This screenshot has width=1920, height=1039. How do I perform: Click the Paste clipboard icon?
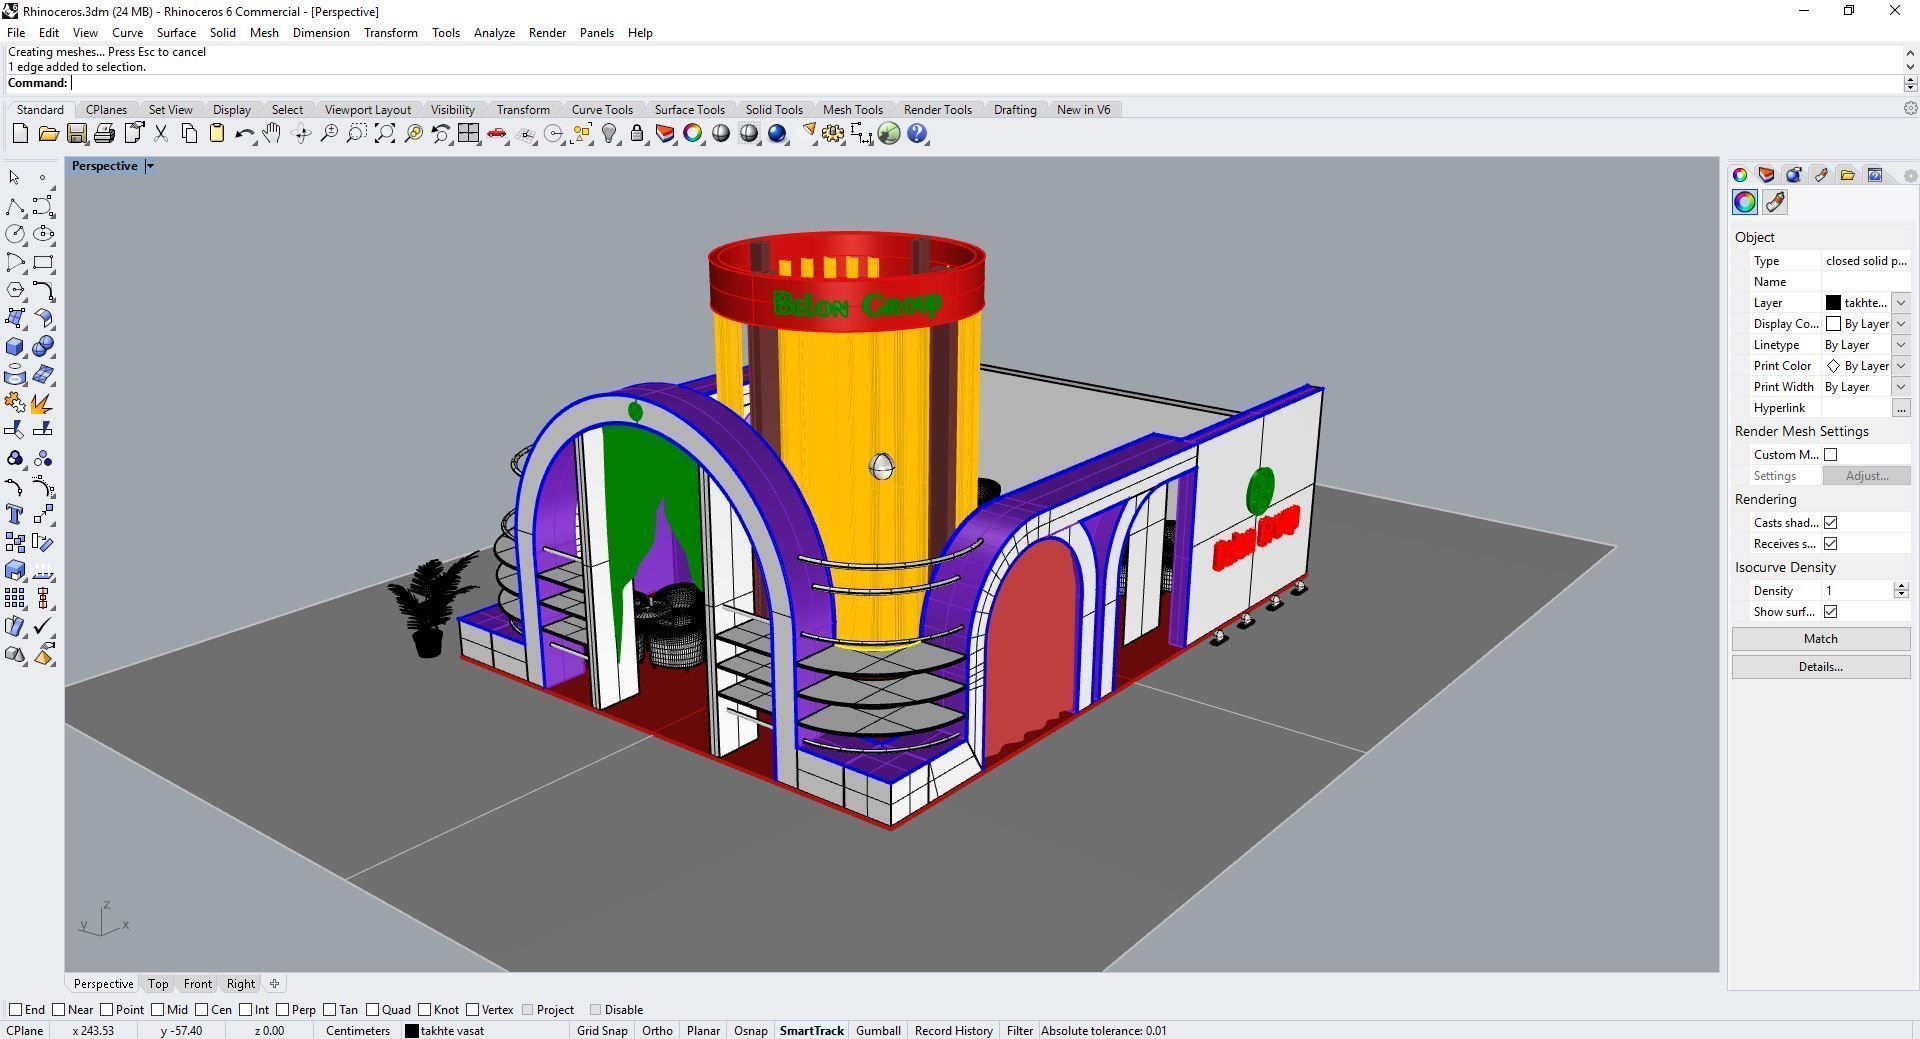216,133
